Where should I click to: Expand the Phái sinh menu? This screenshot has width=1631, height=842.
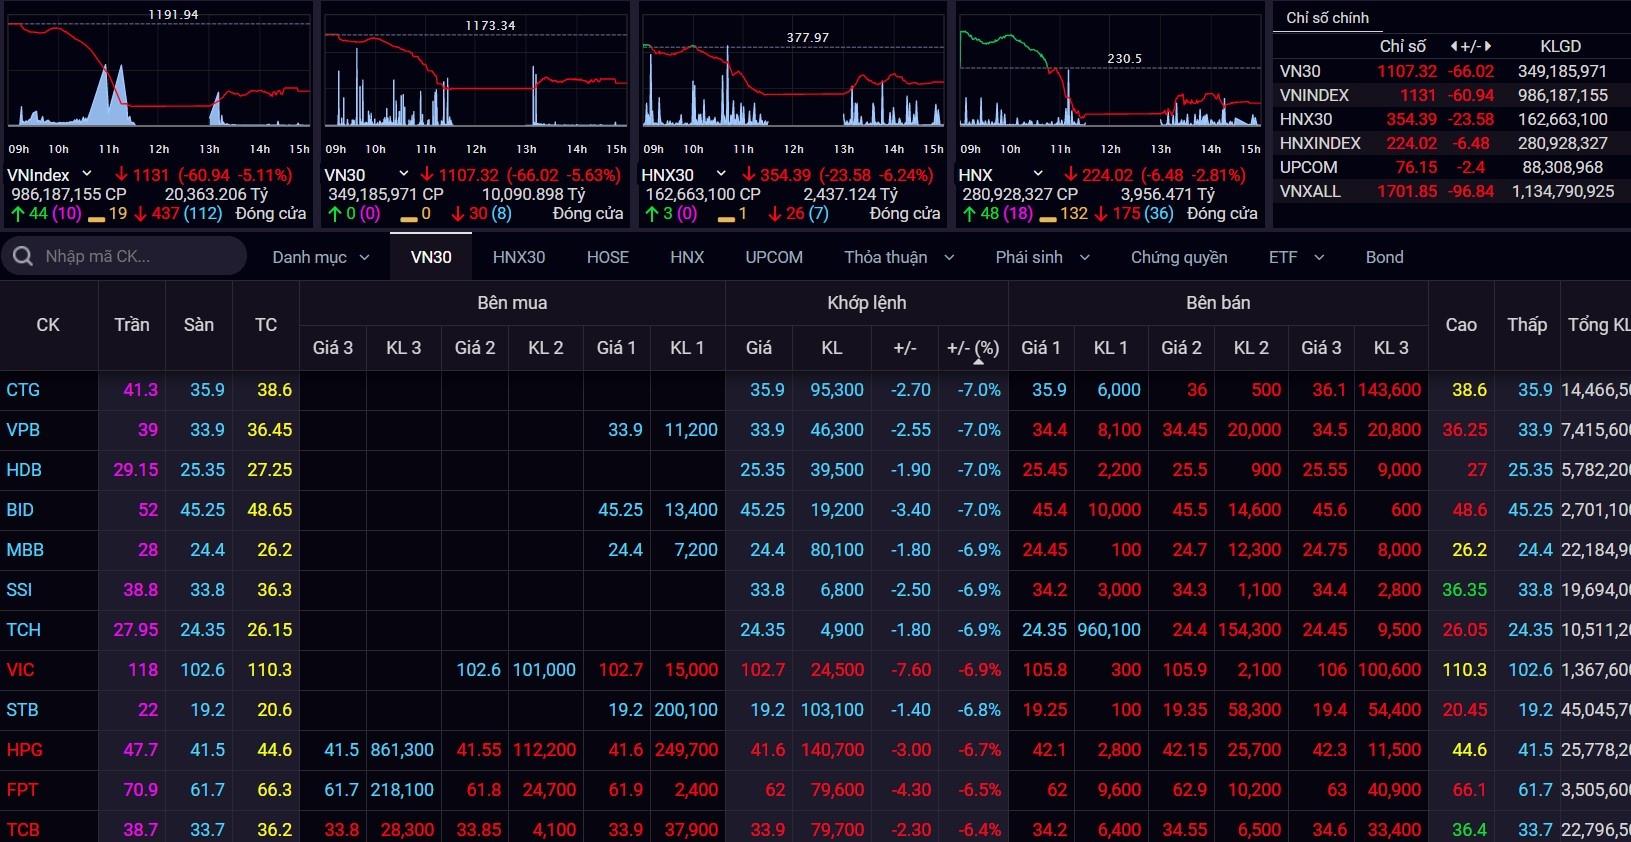[x=1041, y=257]
